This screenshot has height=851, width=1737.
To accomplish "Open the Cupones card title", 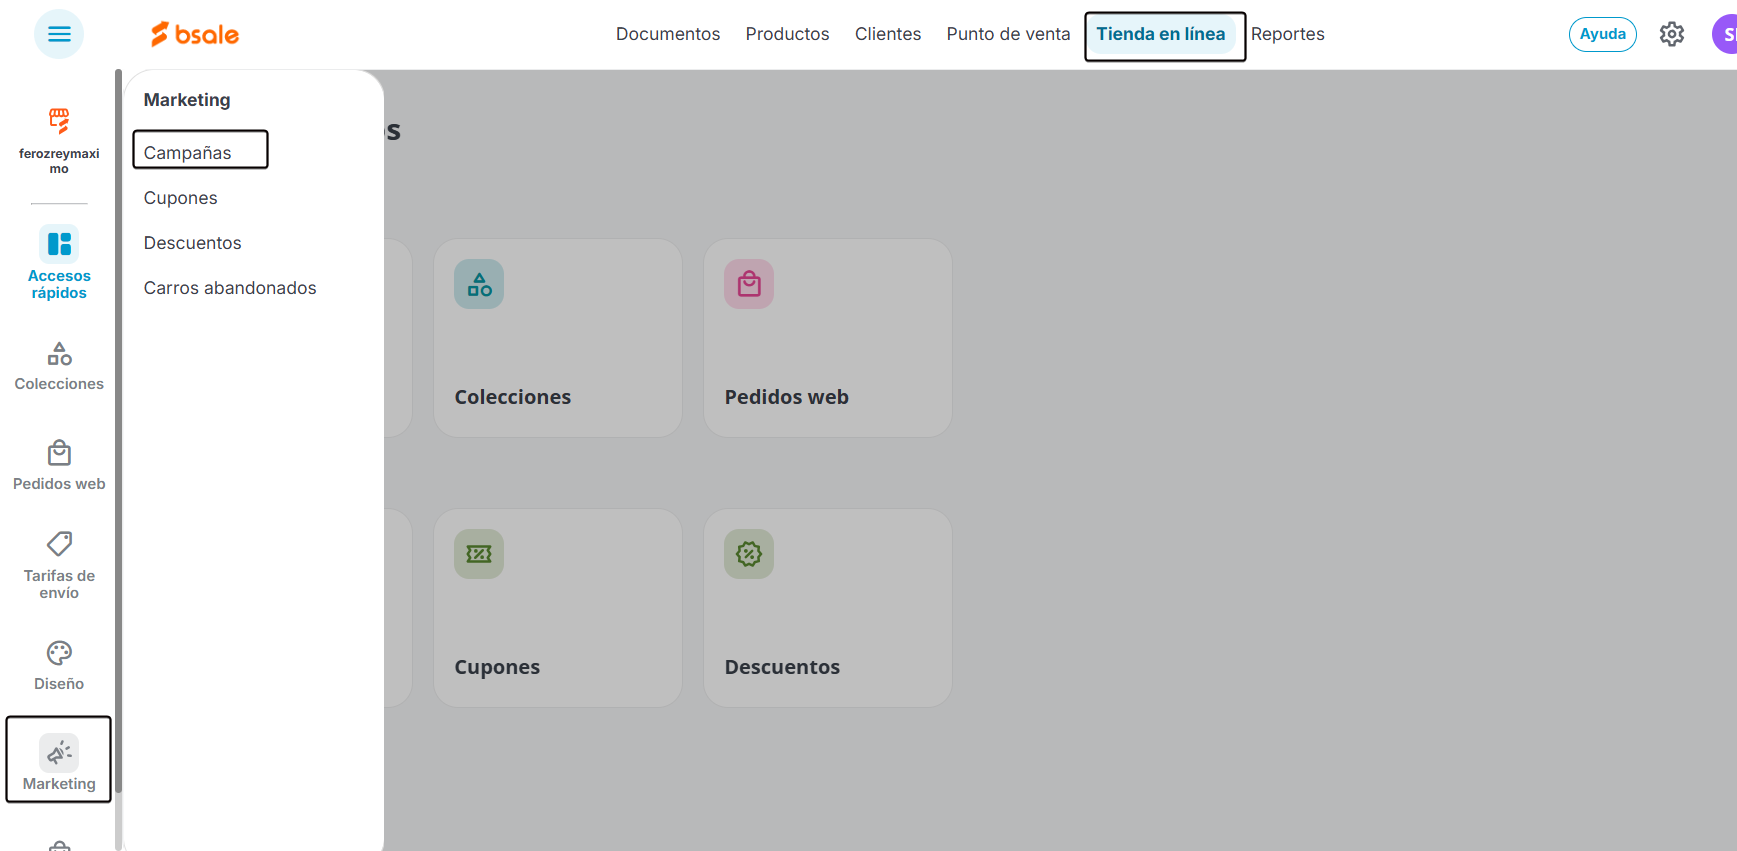I will [497, 667].
